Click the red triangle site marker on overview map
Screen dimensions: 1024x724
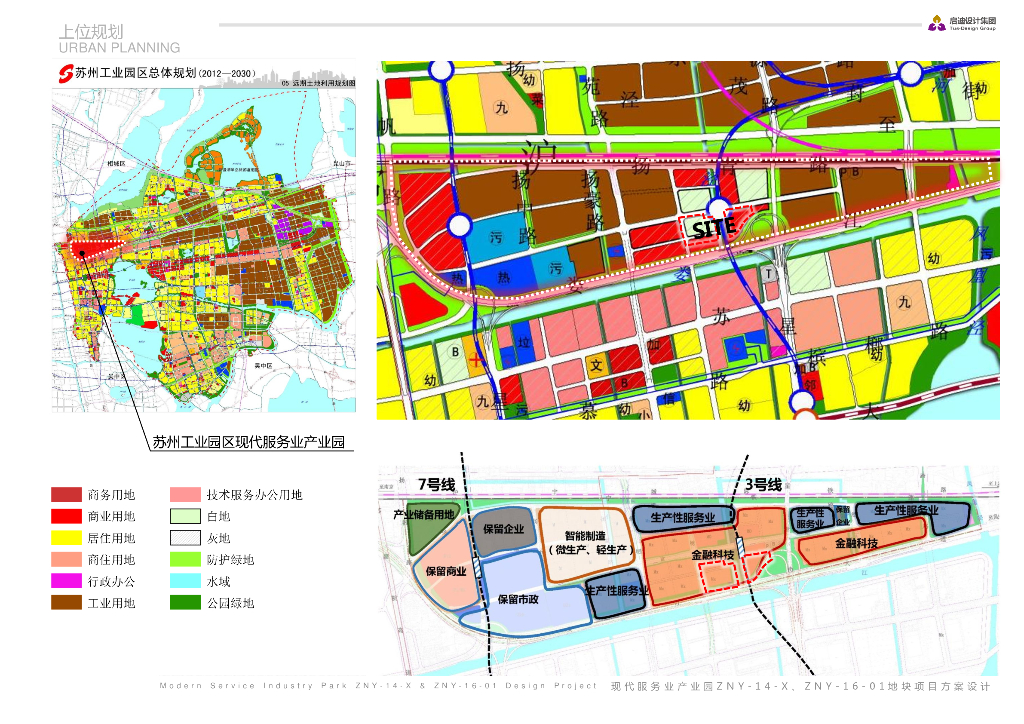coord(94,249)
